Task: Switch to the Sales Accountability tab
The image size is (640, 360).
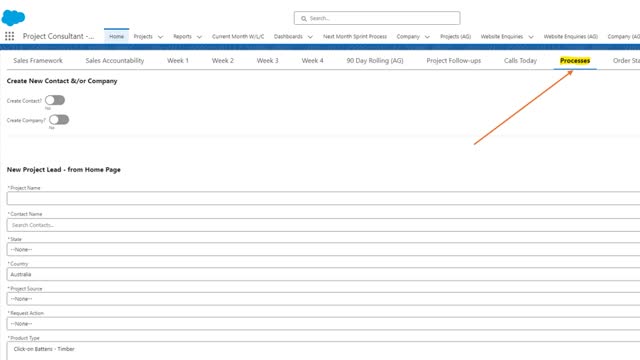Action: (115, 60)
